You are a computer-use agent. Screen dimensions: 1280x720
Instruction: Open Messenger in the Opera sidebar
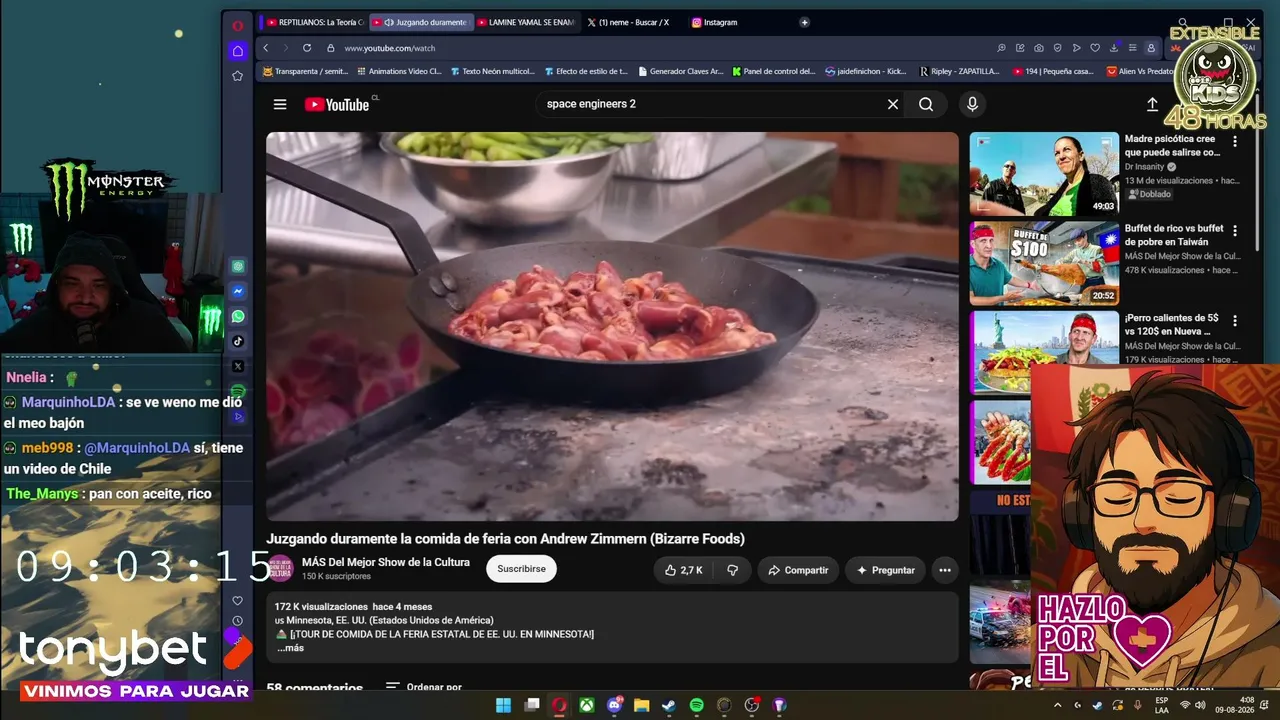(x=238, y=291)
